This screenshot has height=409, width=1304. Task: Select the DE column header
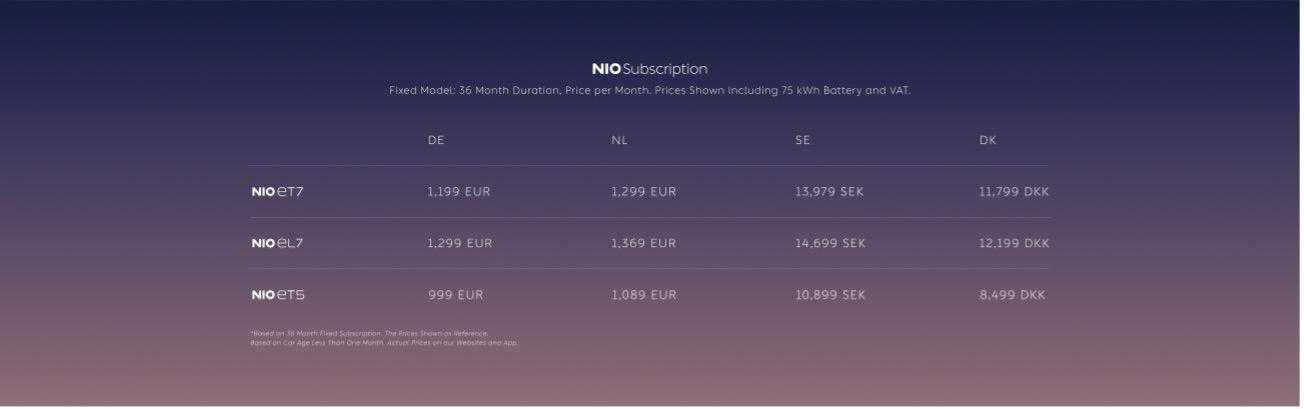(x=436, y=141)
